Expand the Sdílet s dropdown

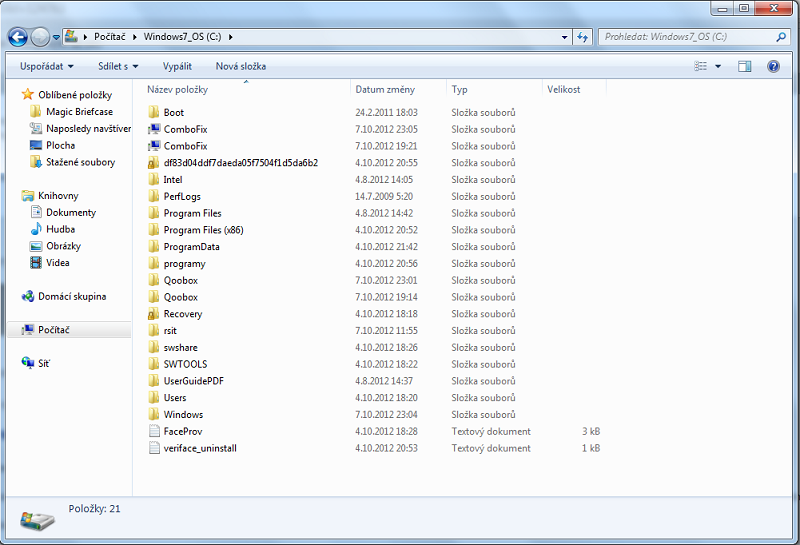click(x=118, y=66)
